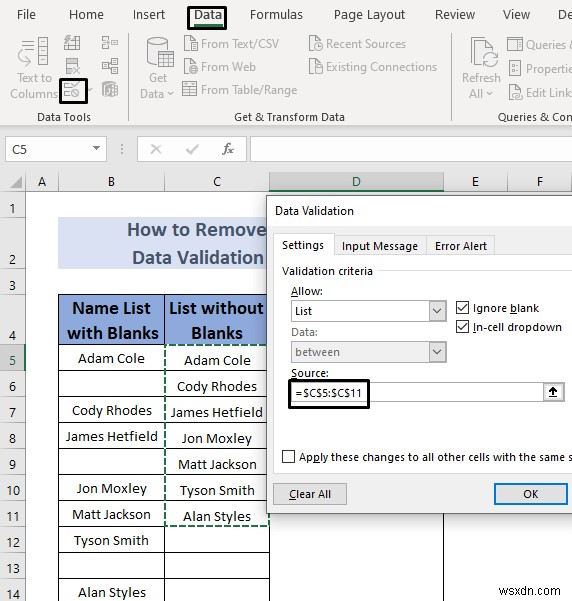Click Refresh All icon
The image size is (572, 601).
coord(484,52)
